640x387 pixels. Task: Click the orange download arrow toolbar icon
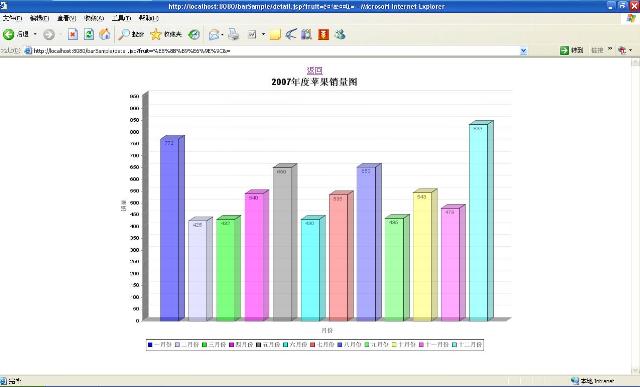pyautogui.click(x=323, y=35)
